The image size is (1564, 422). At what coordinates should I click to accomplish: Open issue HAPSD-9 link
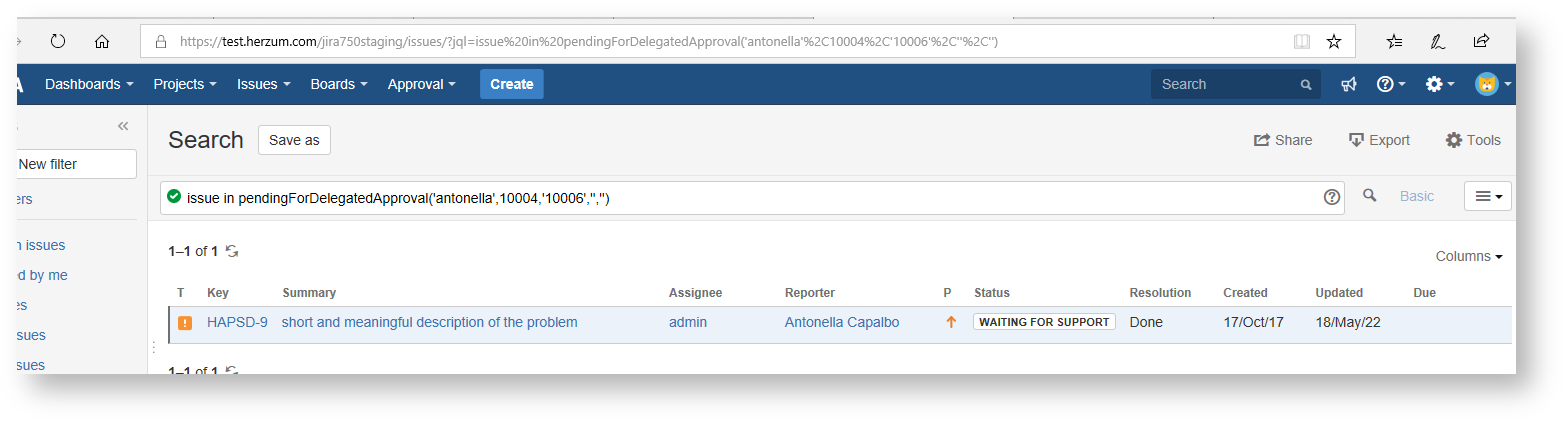[237, 322]
